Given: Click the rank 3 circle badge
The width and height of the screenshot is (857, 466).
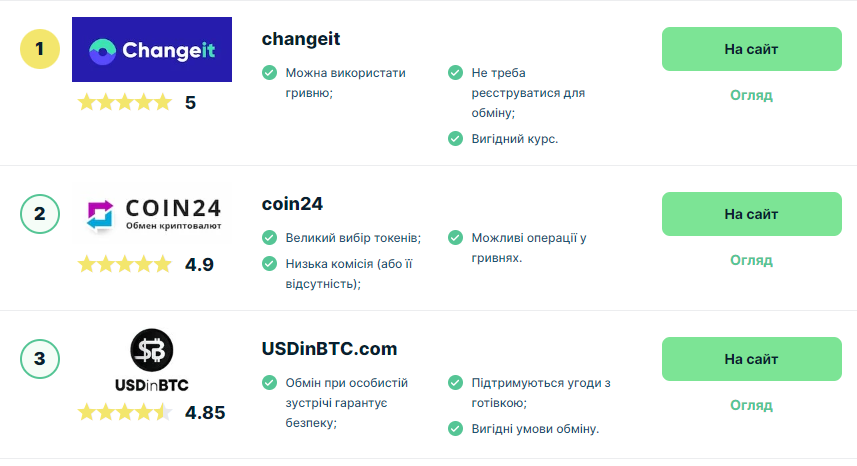Looking at the screenshot, I should pyautogui.click(x=40, y=358).
